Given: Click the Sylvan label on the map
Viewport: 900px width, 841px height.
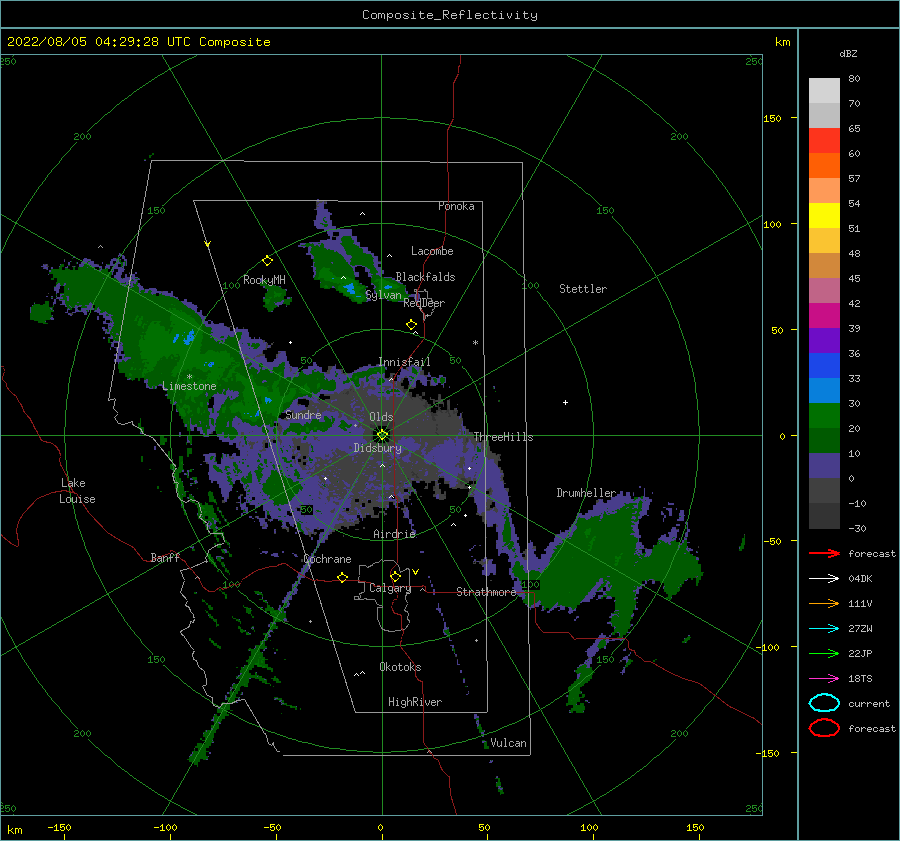Looking at the screenshot, I should tap(383, 295).
